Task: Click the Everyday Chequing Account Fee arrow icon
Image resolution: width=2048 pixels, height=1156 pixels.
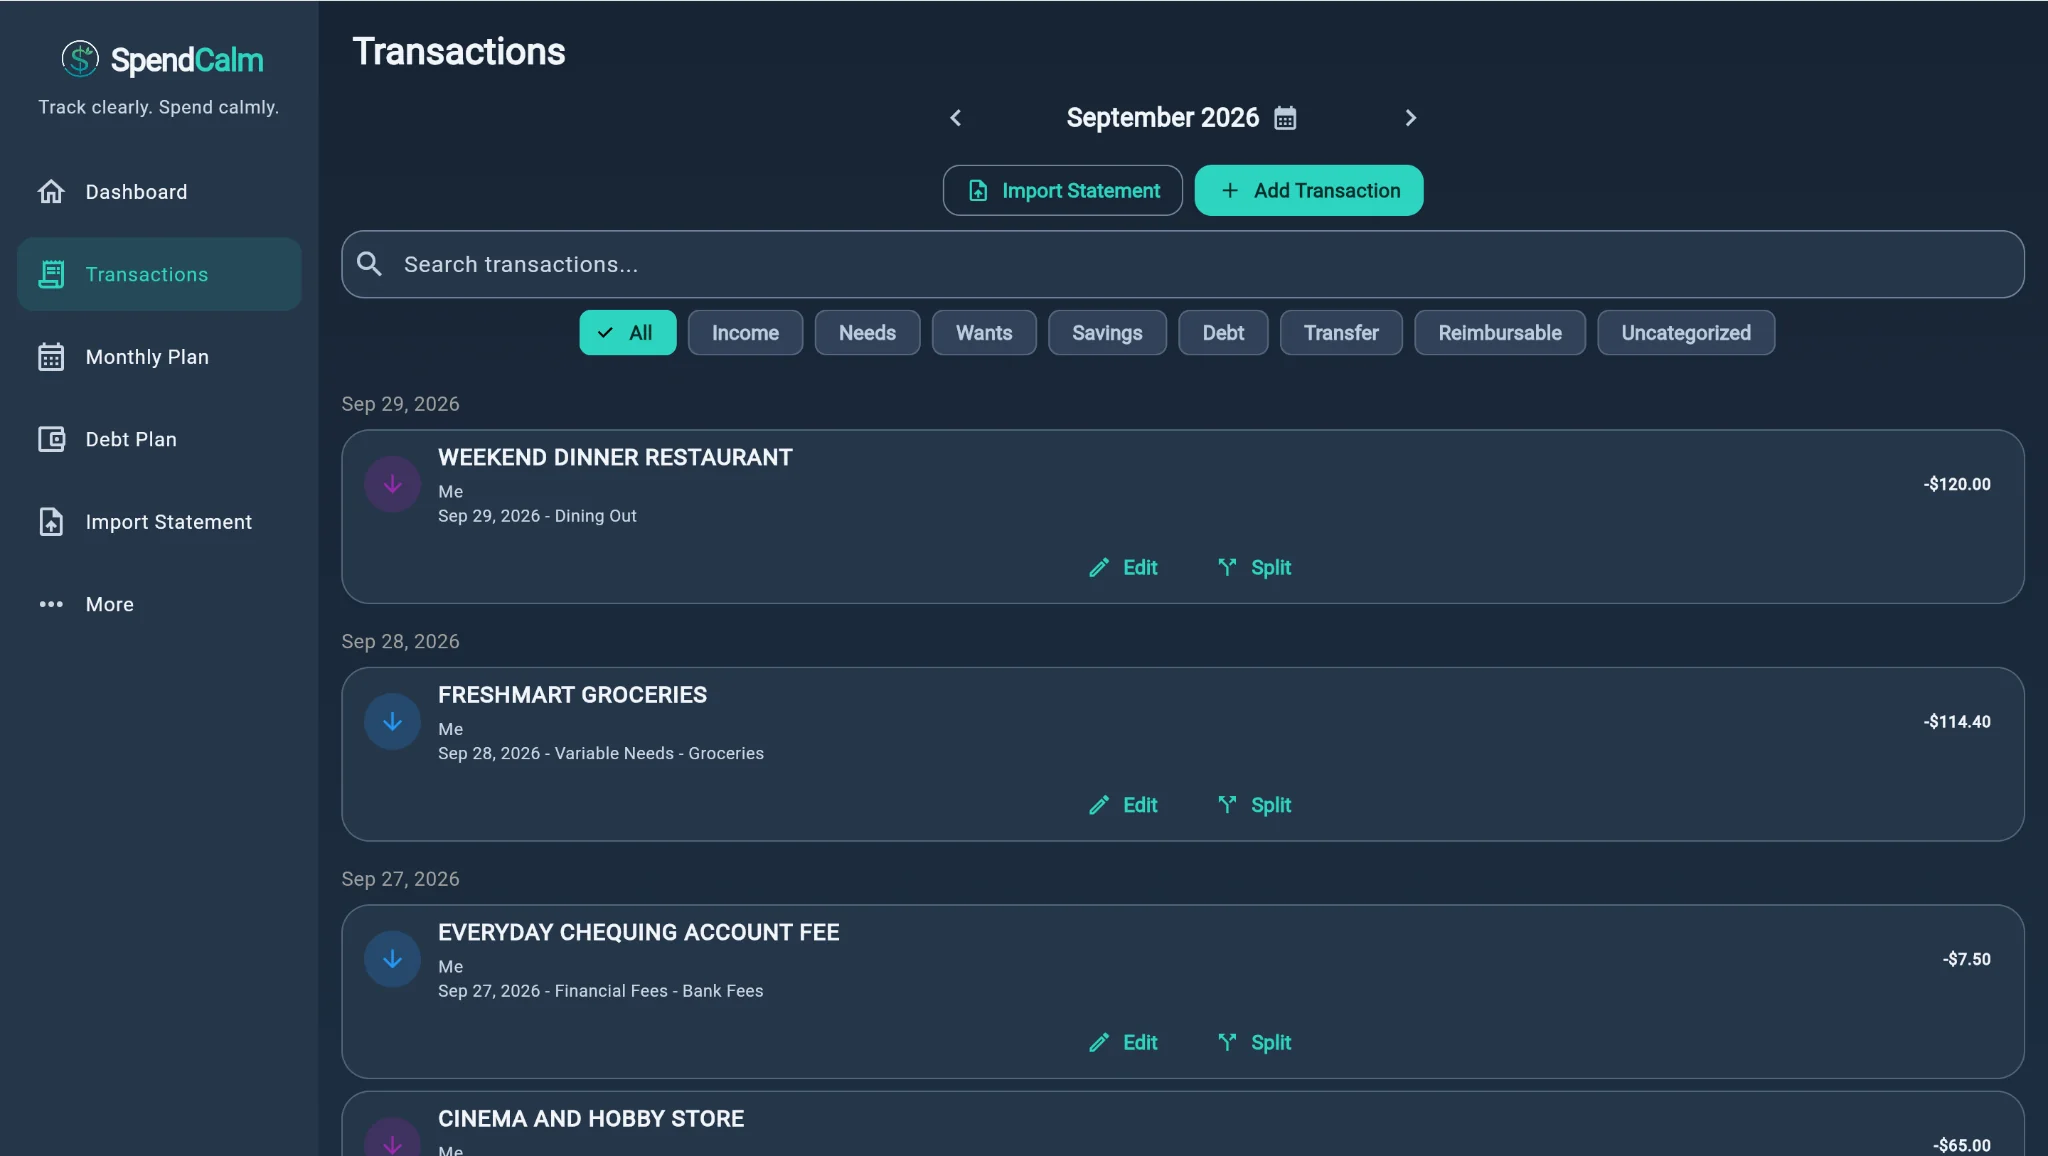Action: click(392, 959)
